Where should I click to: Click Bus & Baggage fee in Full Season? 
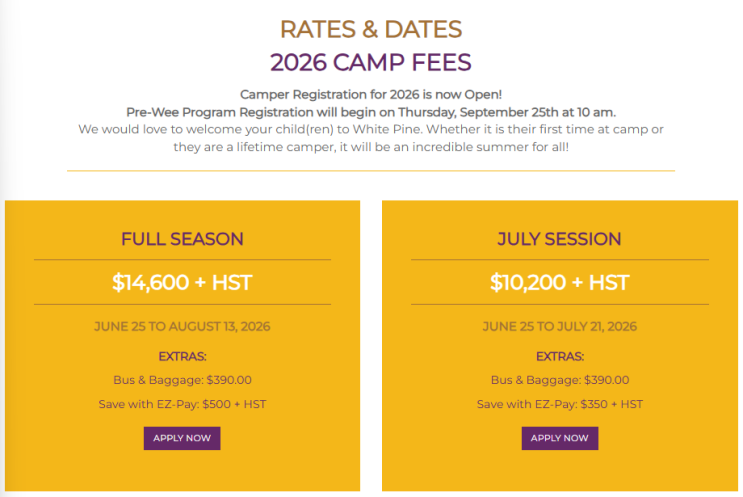pyautogui.click(x=182, y=380)
